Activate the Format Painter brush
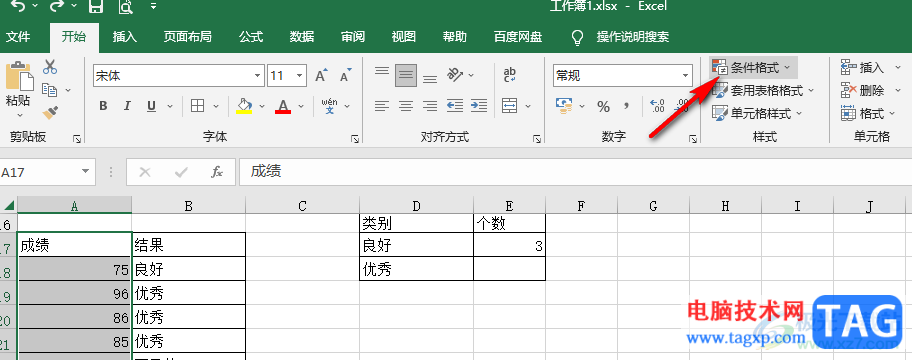The image size is (912, 360). 50,112
